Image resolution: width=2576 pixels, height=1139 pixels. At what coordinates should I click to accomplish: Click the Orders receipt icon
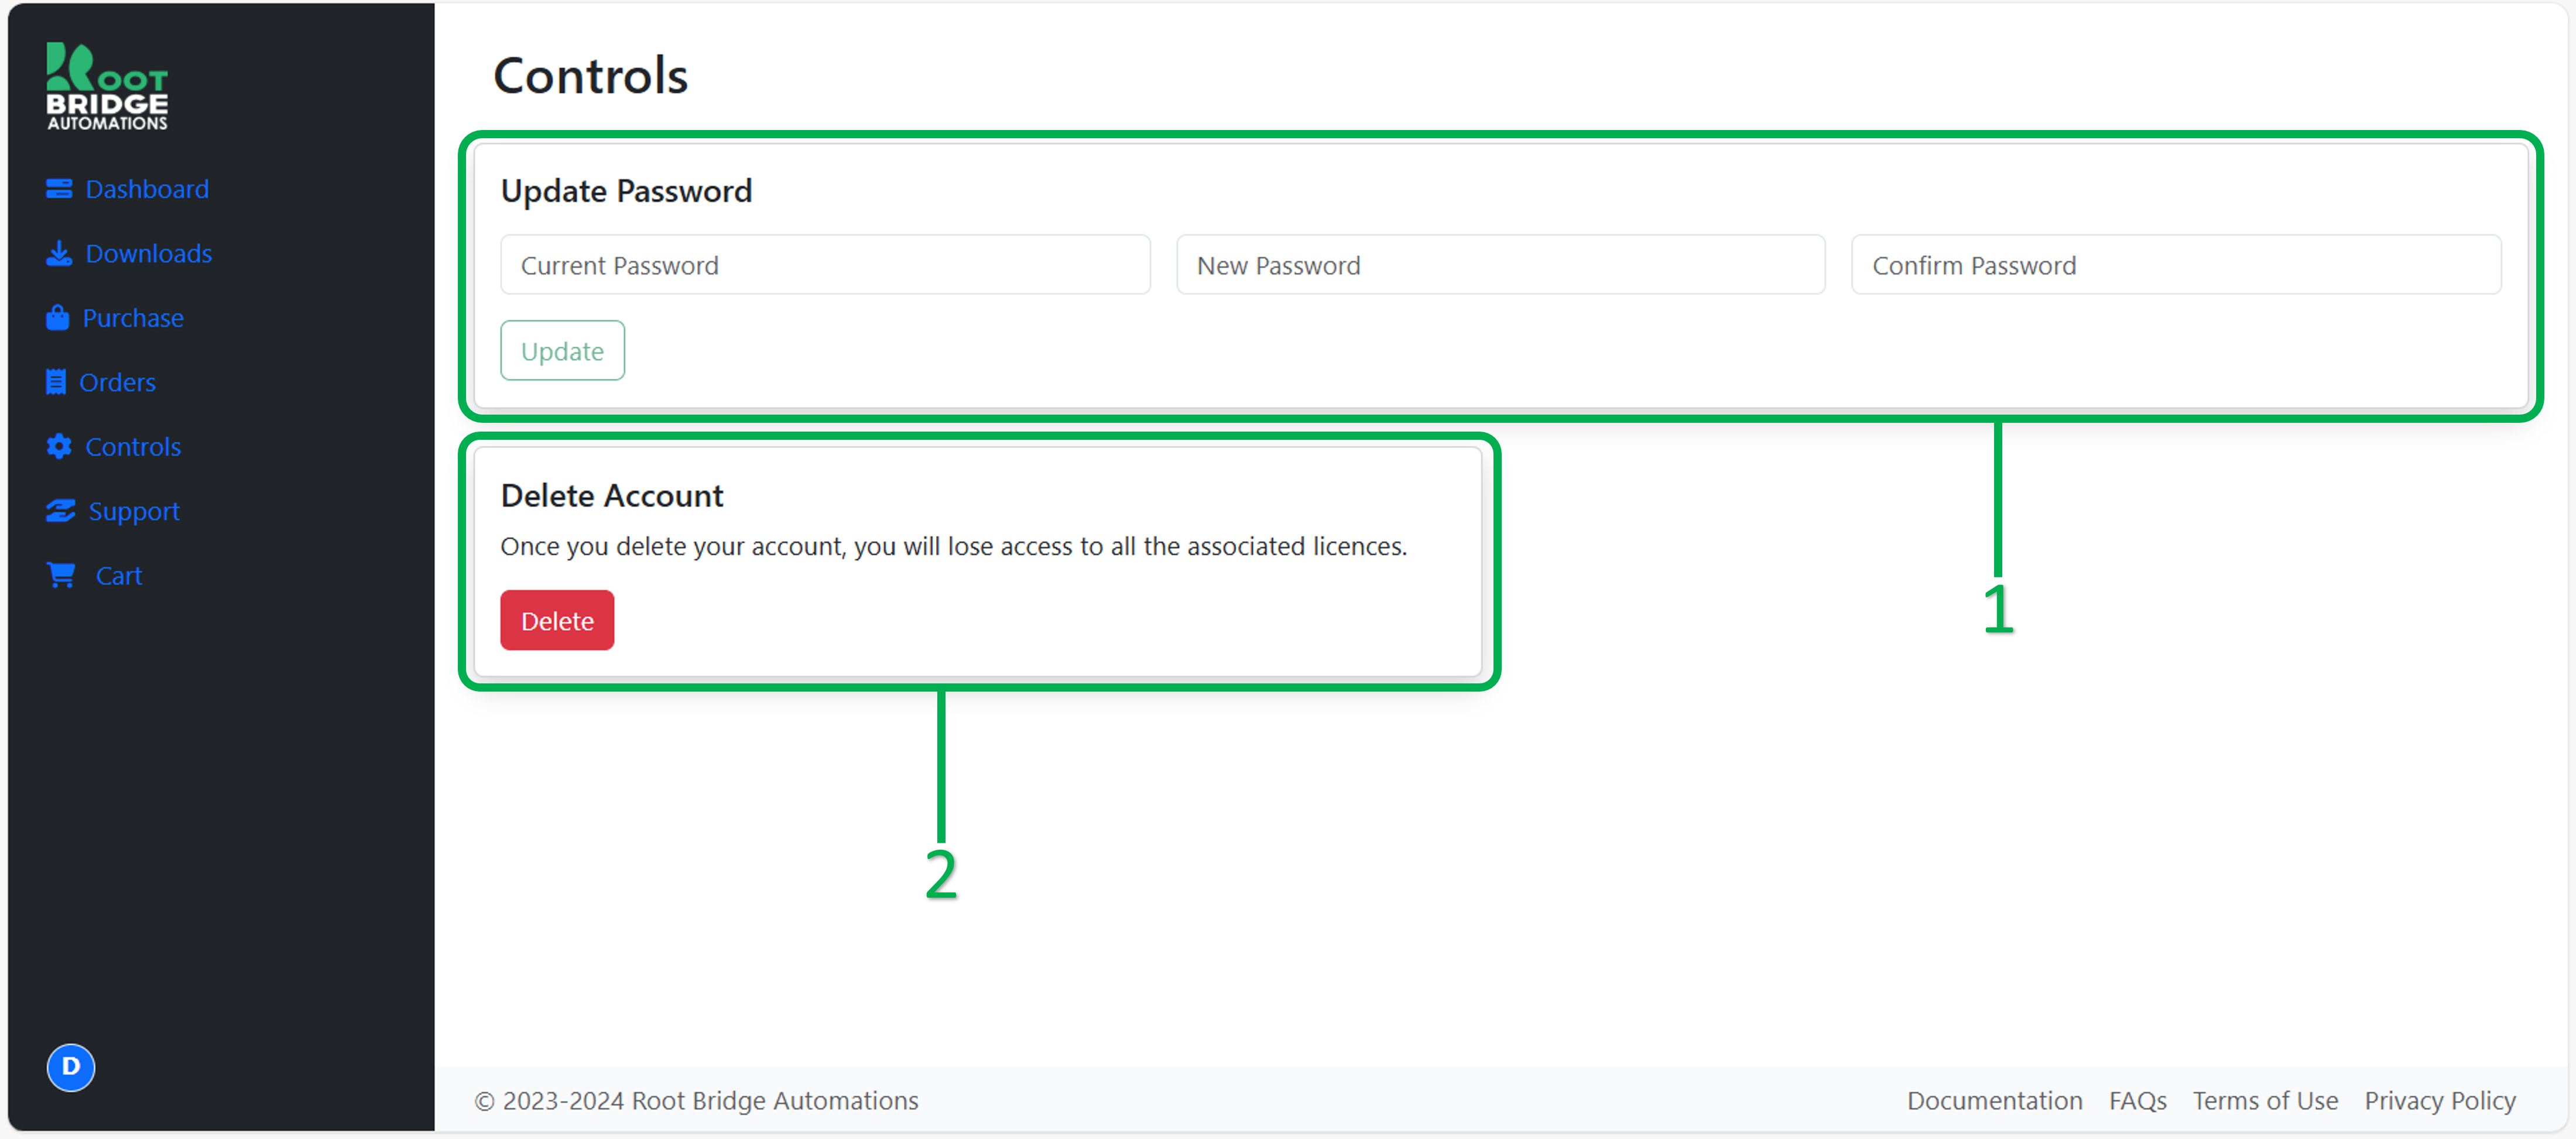coord(56,382)
